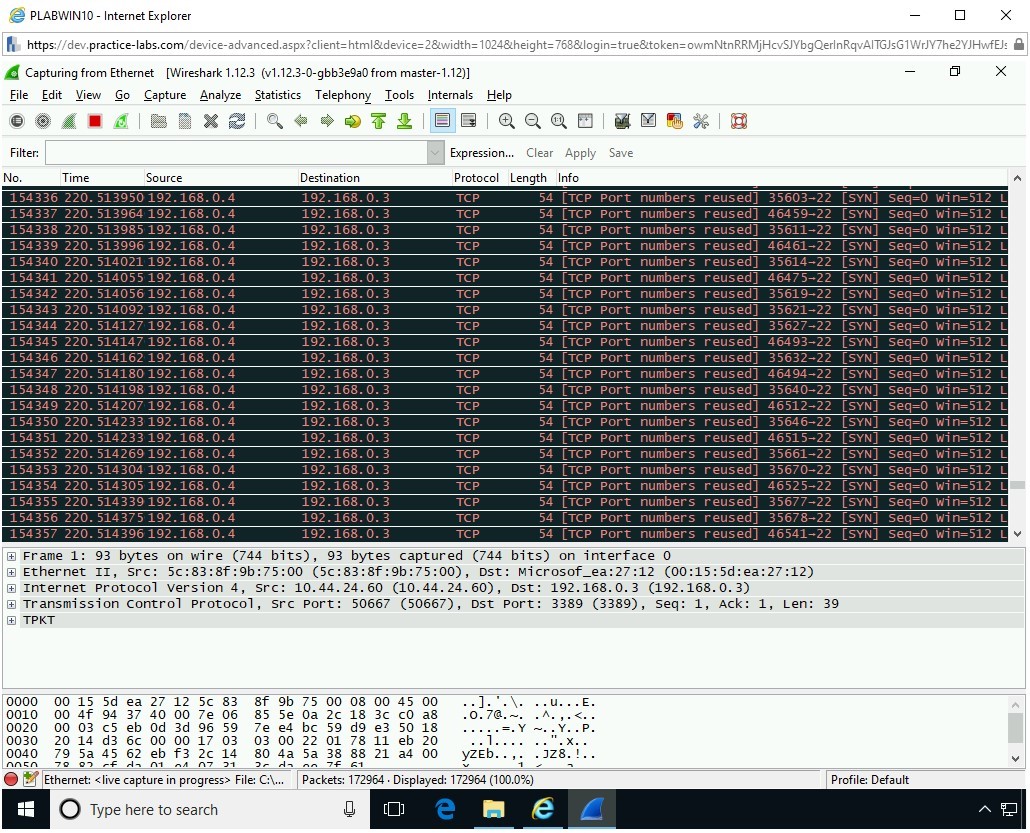The image size is (1030, 833).
Task: Toggle colorize packet list
Action: pyautogui.click(x=442, y=121)
